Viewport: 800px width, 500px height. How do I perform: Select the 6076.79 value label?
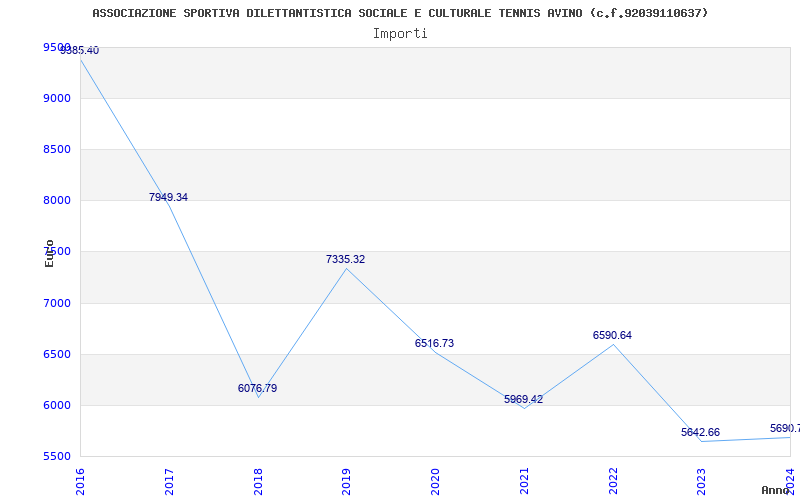point(257,388)
